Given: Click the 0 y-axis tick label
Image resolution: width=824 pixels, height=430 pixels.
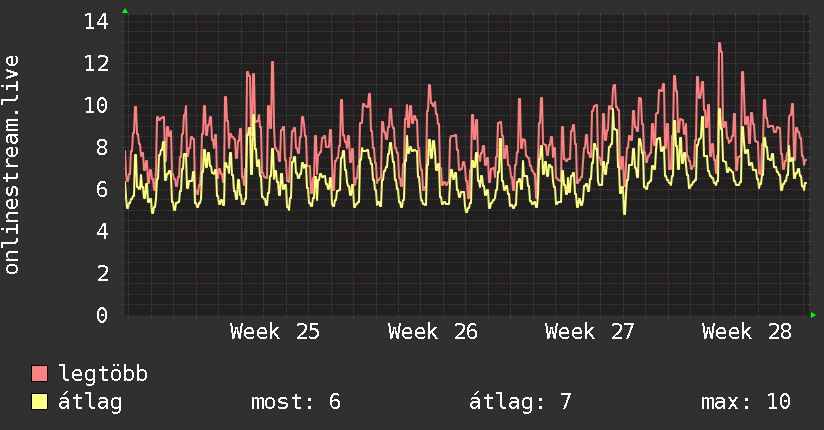Looking at the screenshot, I should click(x=102, y=315).
